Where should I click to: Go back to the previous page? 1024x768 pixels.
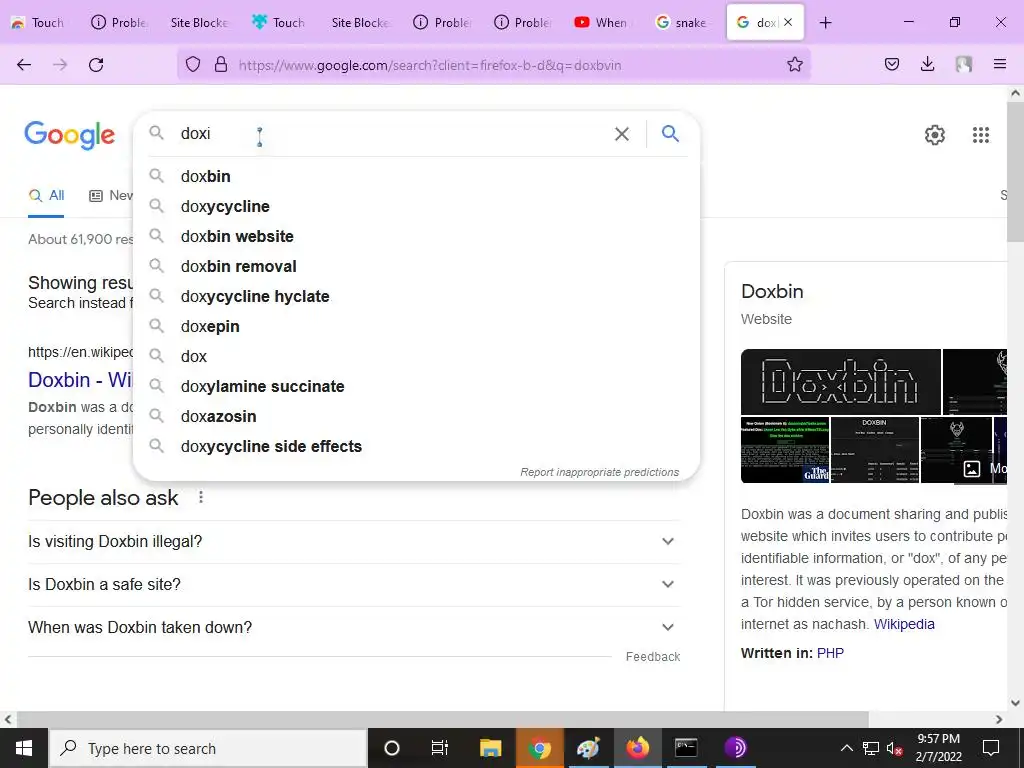pyautogui.click(x=24, y=65)
